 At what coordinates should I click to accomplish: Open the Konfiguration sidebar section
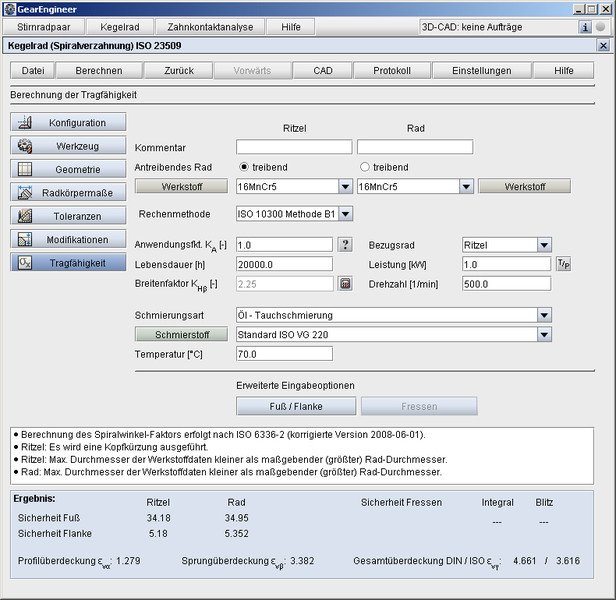click(x=68, y=122)
